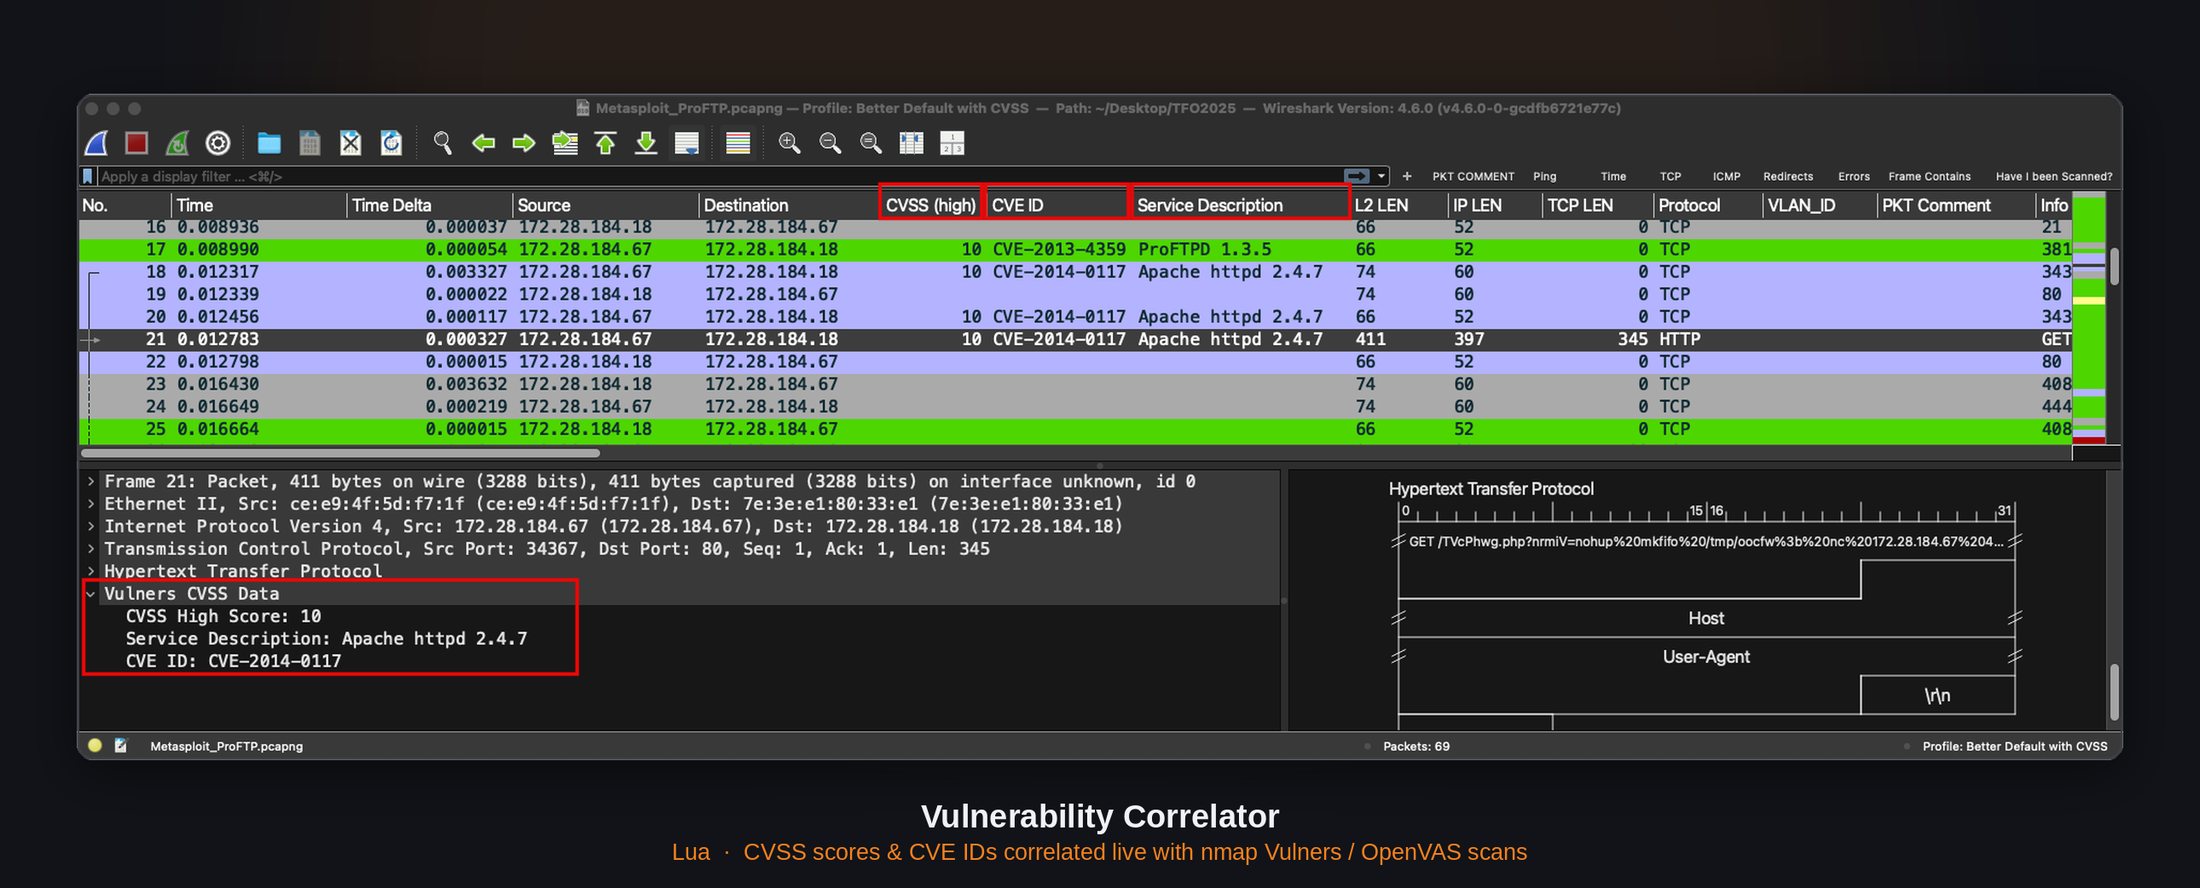Collapse the Vulners CVSS Data section

point(91,594)
